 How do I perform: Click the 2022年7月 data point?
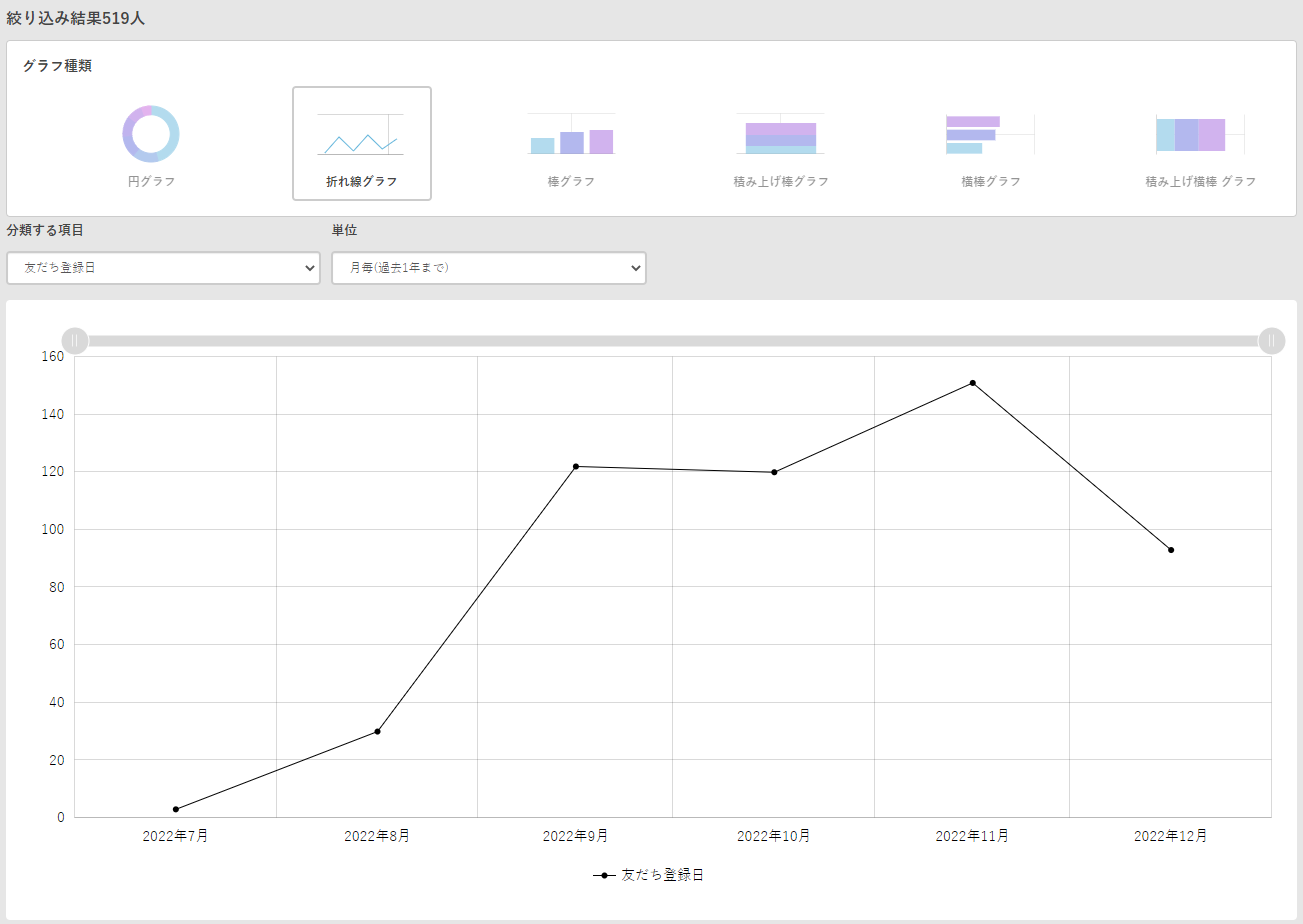pyautogui.click(x=176, y=809)
